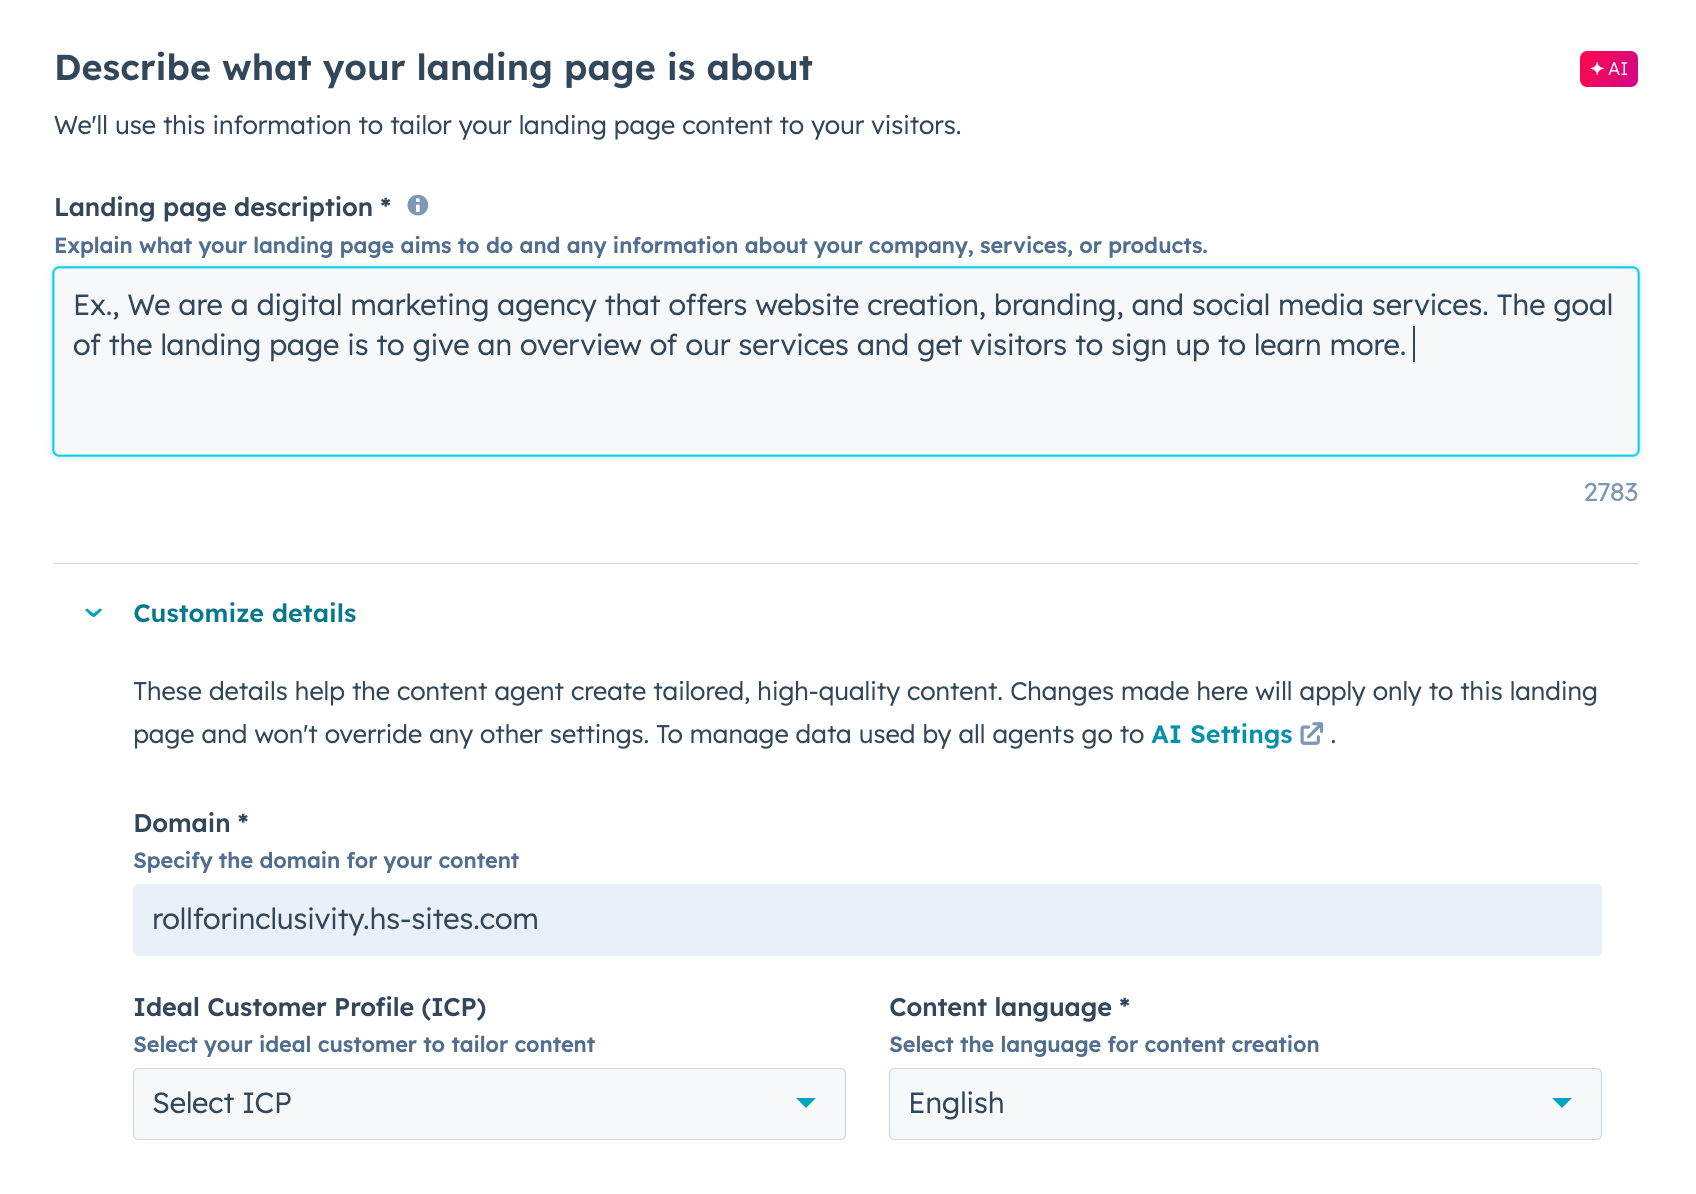1696x1194 pixels.
Task: Click the dropdown arrow on Select ICP
Action: coord(806,1103)
